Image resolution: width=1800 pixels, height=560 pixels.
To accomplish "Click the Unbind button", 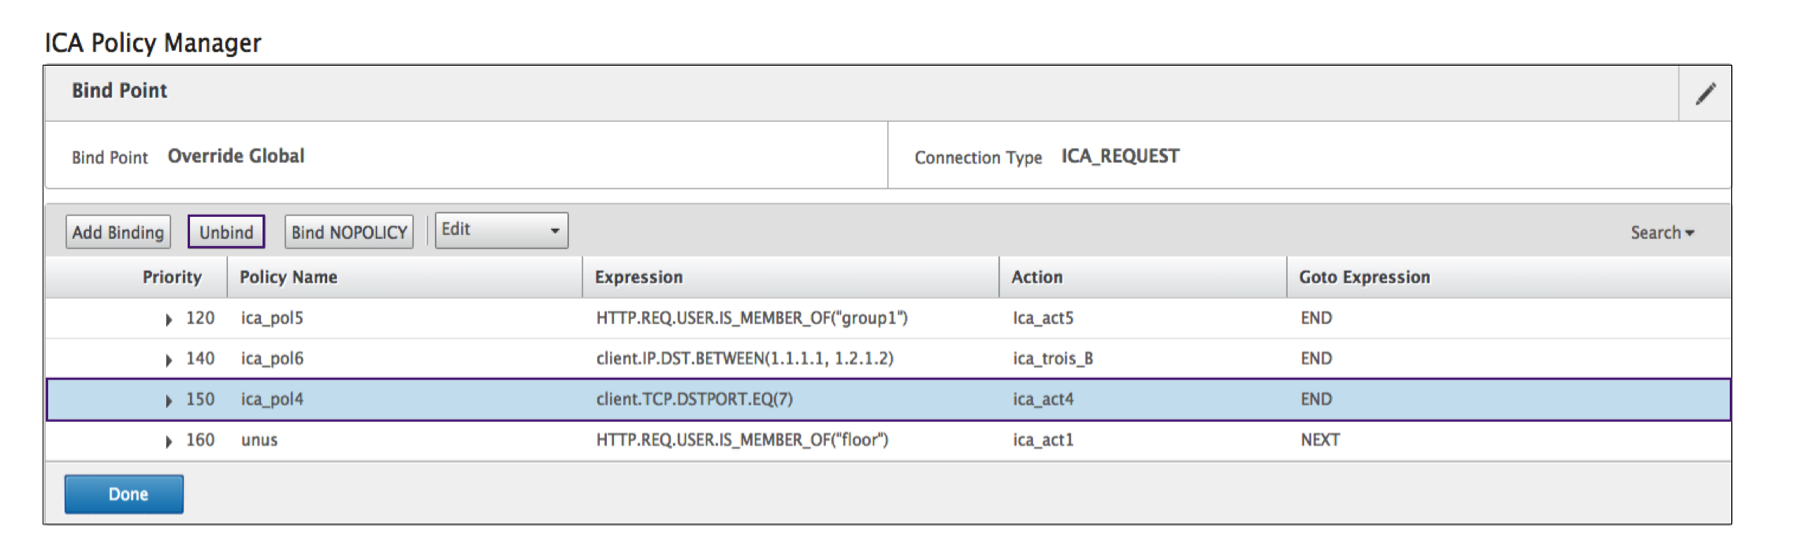I will 226,232.
